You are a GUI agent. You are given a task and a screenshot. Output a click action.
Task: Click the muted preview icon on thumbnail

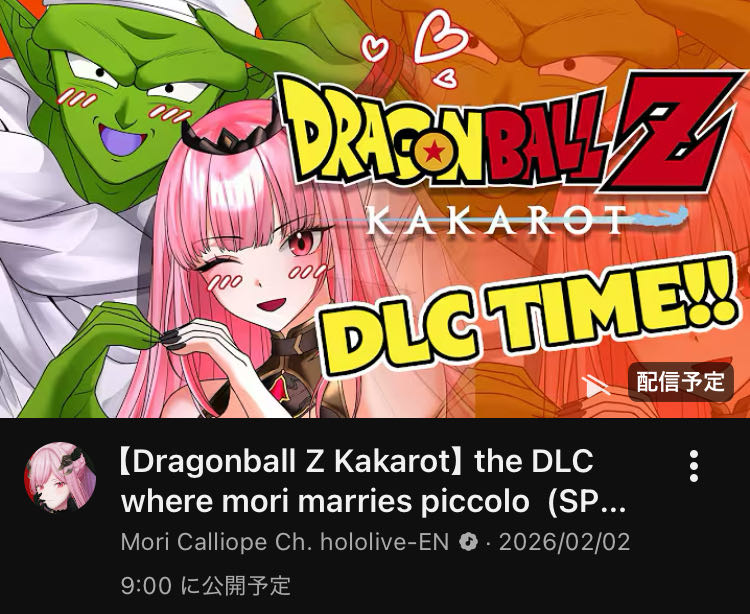[x=596, y=386]
